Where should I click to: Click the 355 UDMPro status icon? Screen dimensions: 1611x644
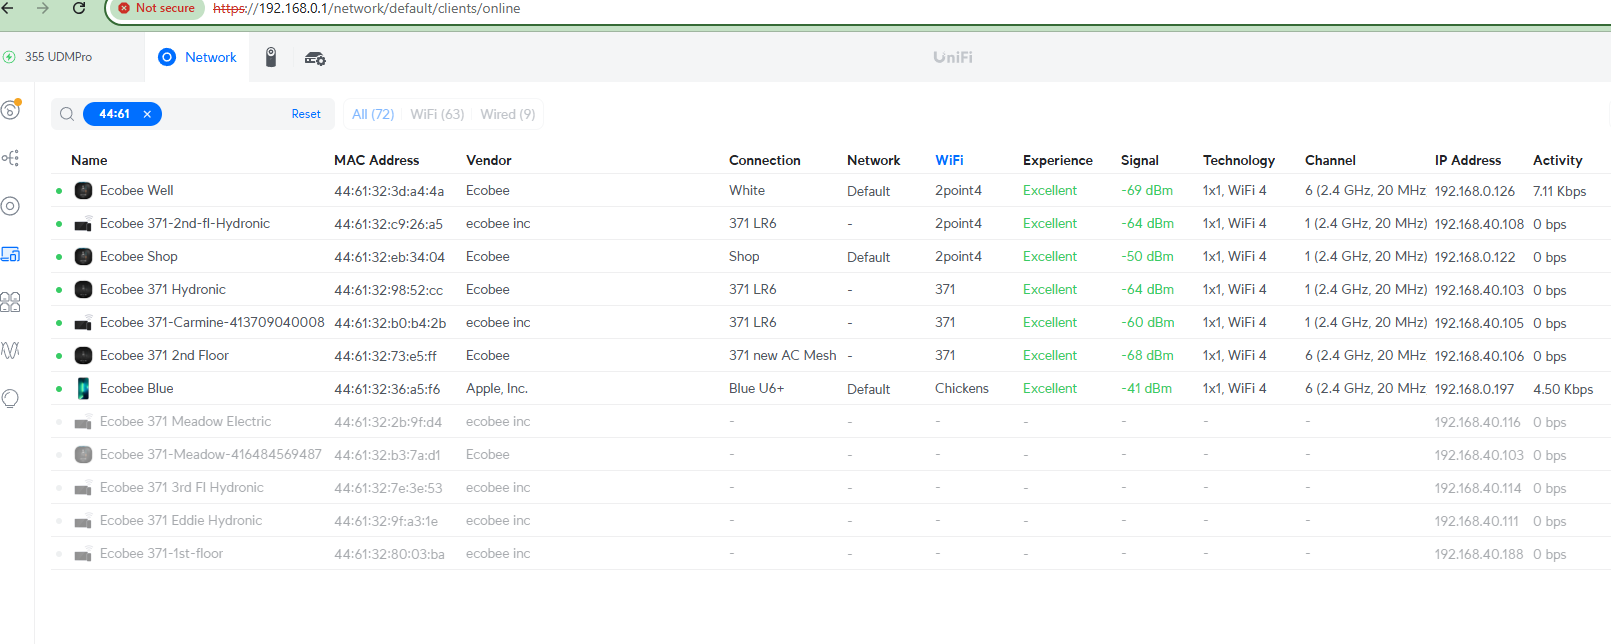[9, 57]
